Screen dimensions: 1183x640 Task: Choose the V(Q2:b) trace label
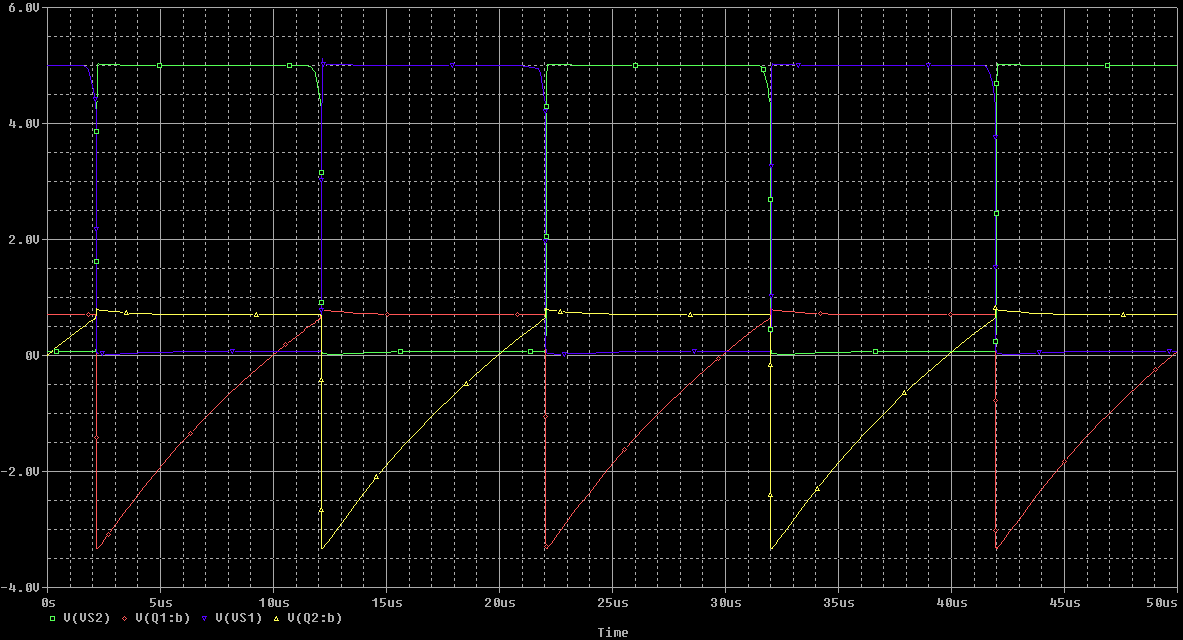click(x=314, y=618)
